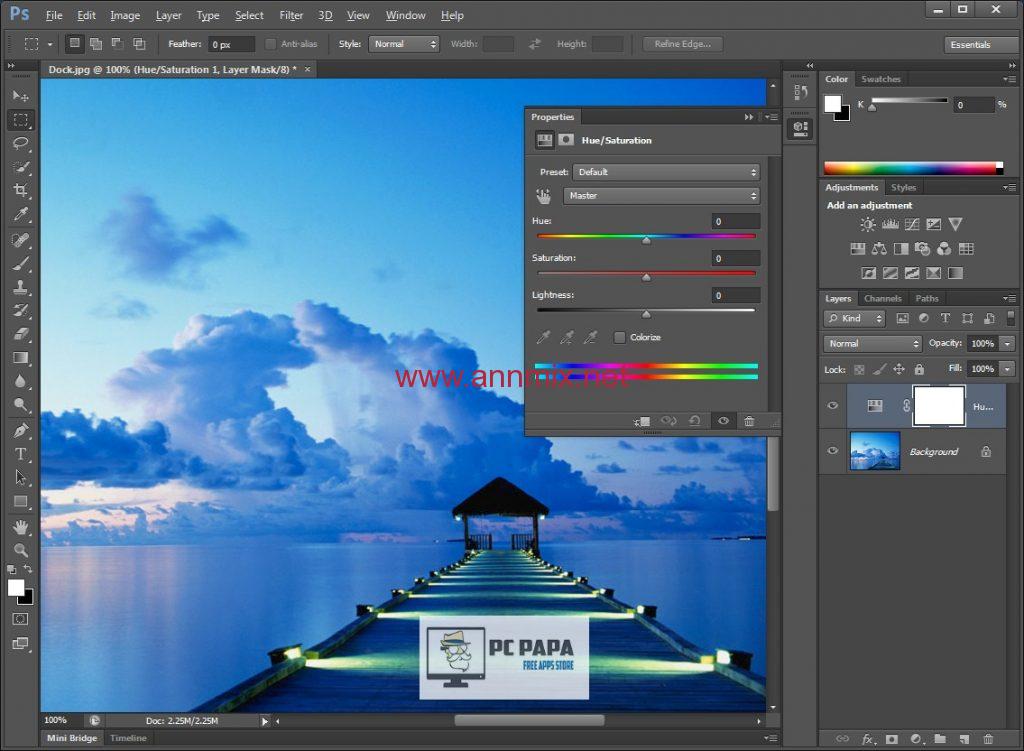Viewport: 1024px width, 751px height.
Task: Click the Brightness/Contrast adjustment icon
Action: pos(867,225)
